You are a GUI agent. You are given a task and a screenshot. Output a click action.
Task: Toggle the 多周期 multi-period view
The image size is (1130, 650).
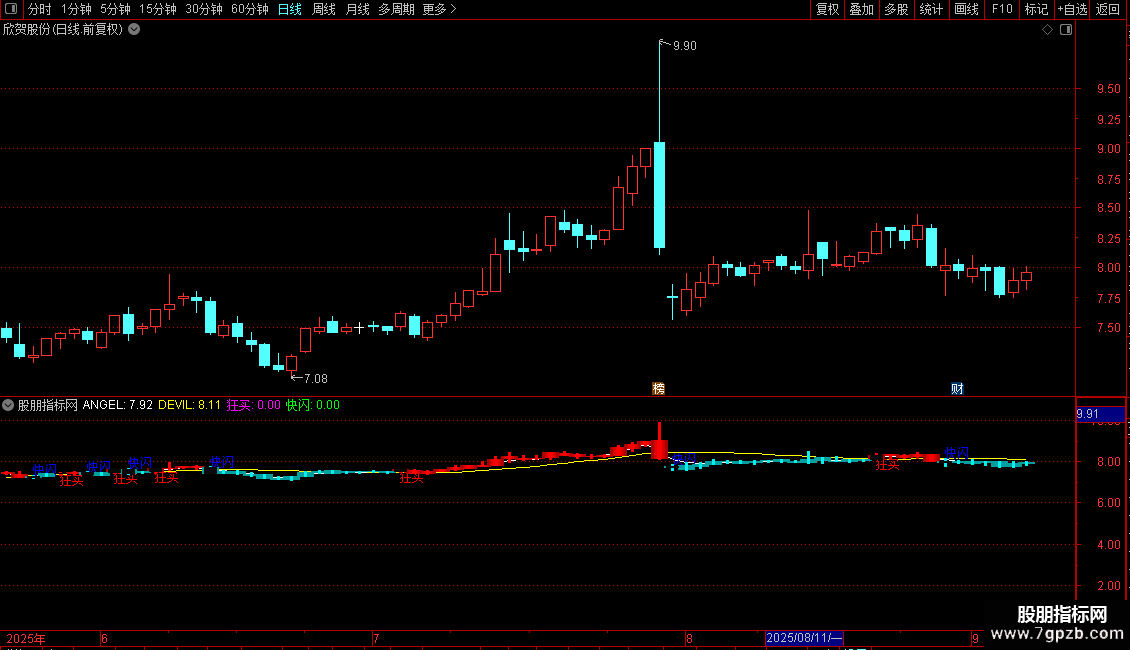[x=396, y=9]
